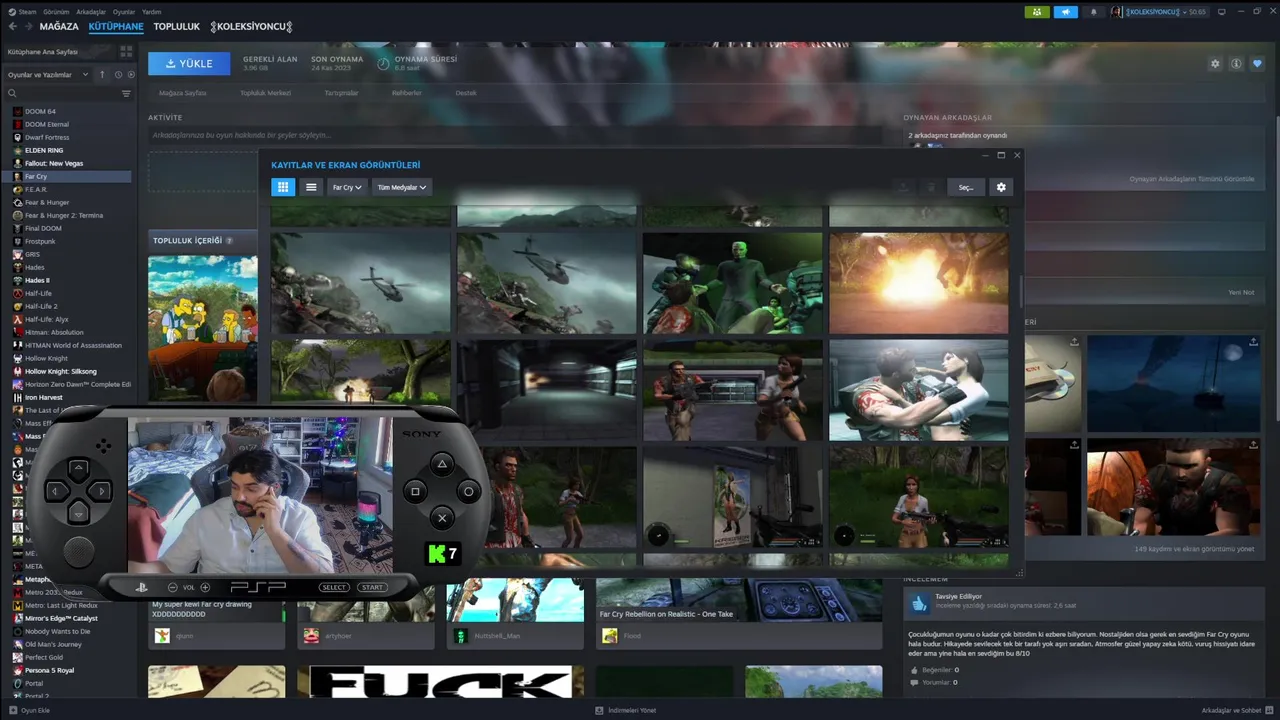Show Far Cry game info icon
Viewport: 1280px width, 720px height.
1236,64
